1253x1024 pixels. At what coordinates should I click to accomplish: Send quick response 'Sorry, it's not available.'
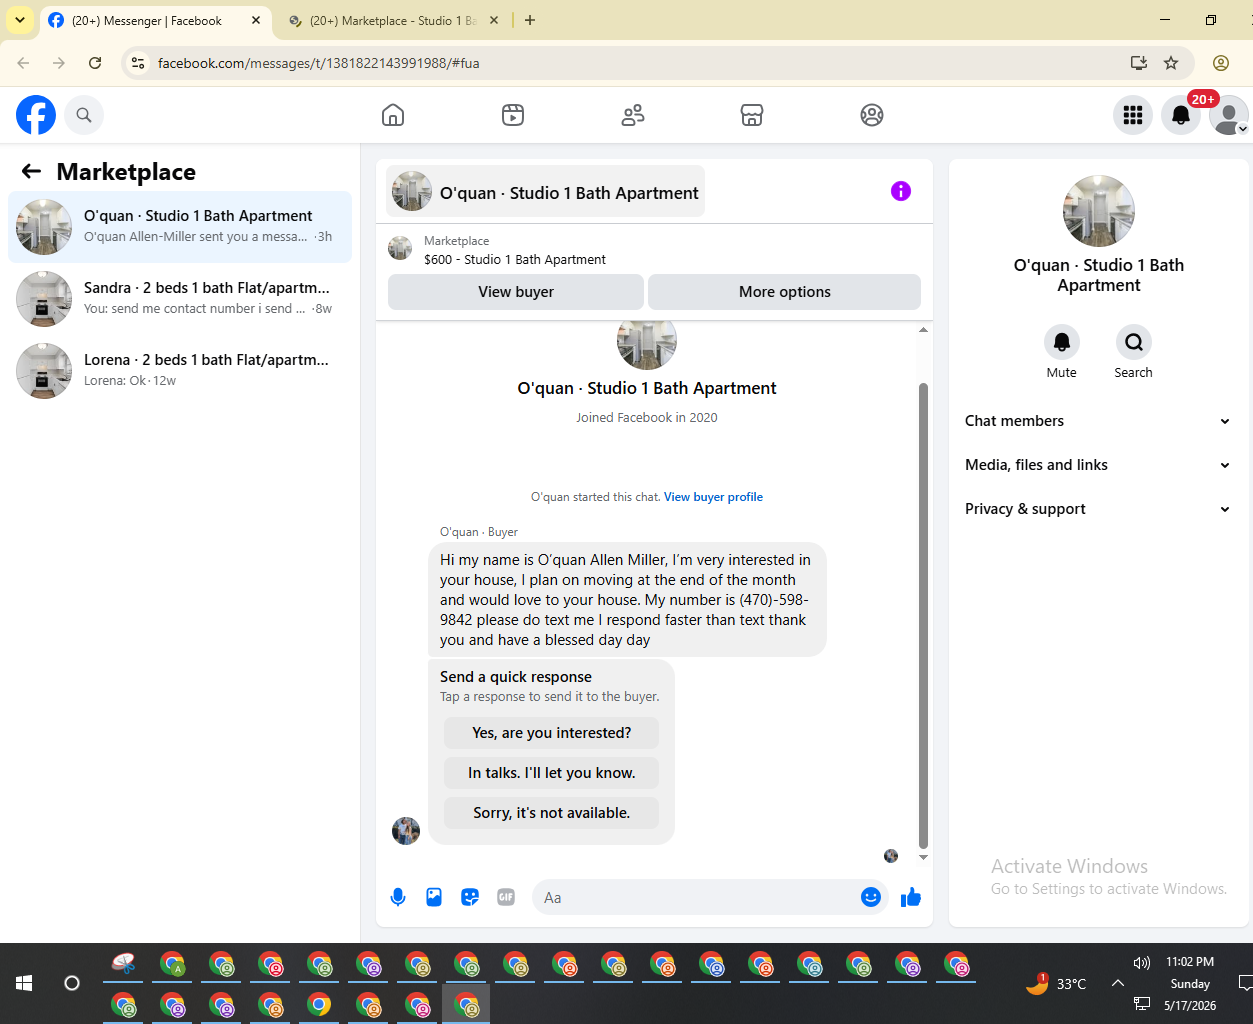(552, 813)
